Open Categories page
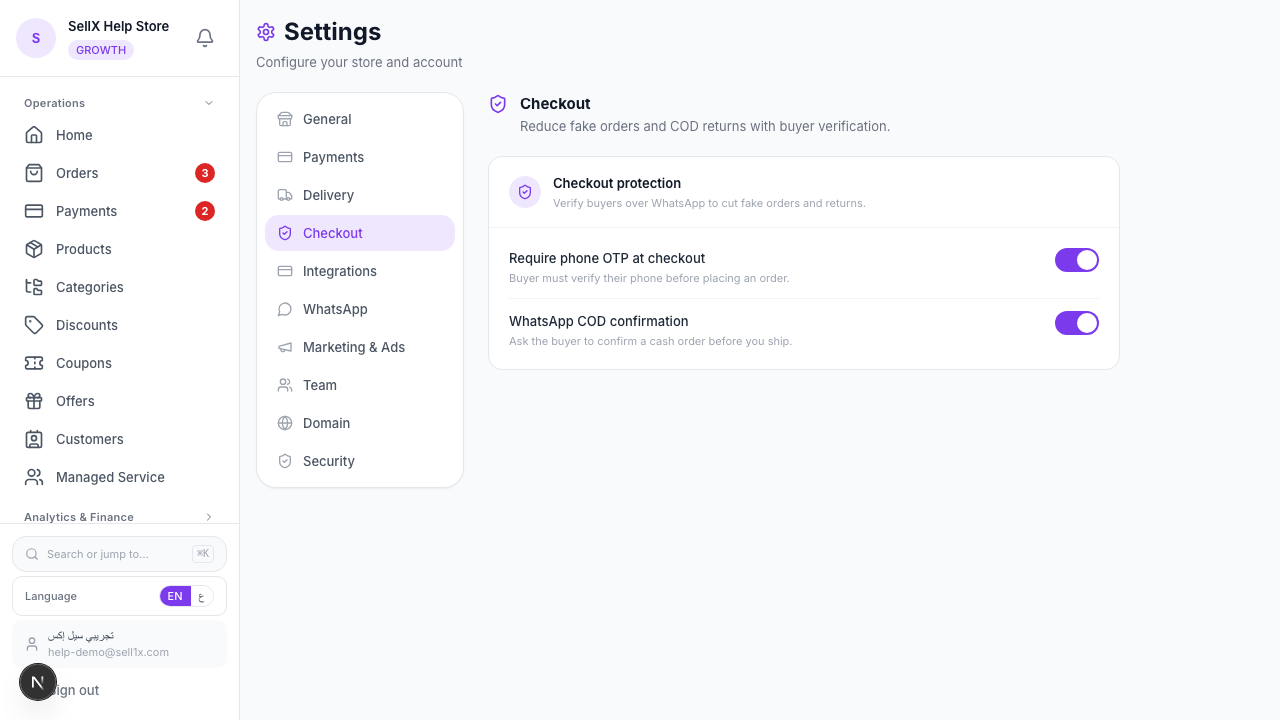The height and width of the screenshot is (720, 1280). click(x=119, y=287)
